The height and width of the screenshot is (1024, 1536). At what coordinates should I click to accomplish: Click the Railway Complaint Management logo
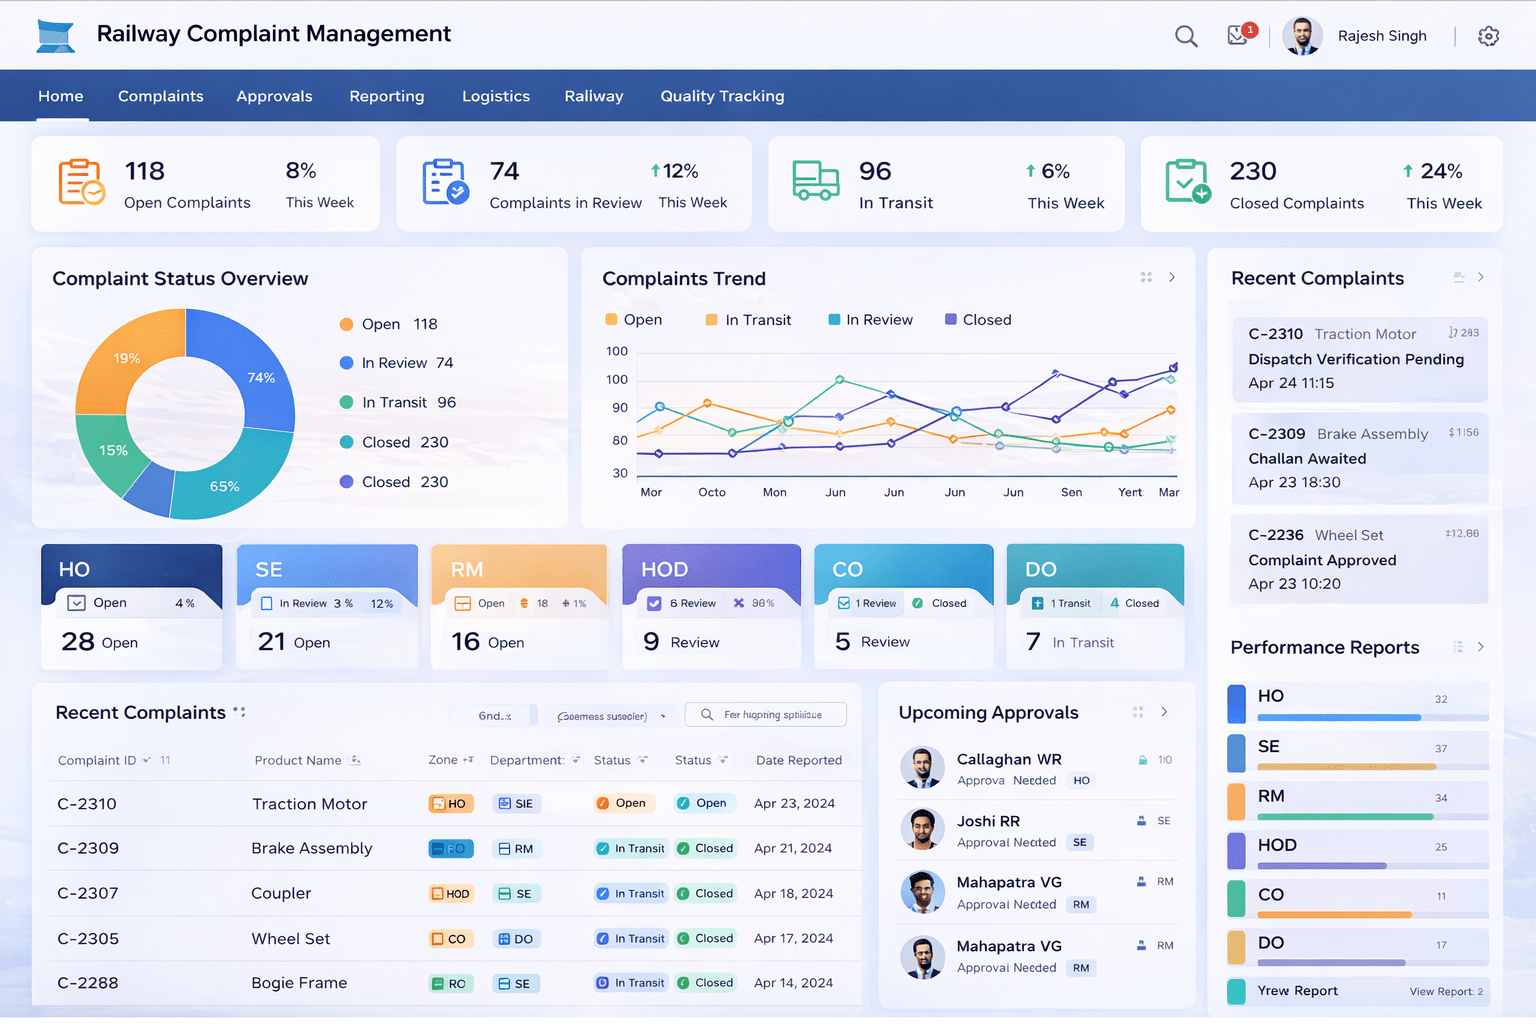click(x=56, y=36)
